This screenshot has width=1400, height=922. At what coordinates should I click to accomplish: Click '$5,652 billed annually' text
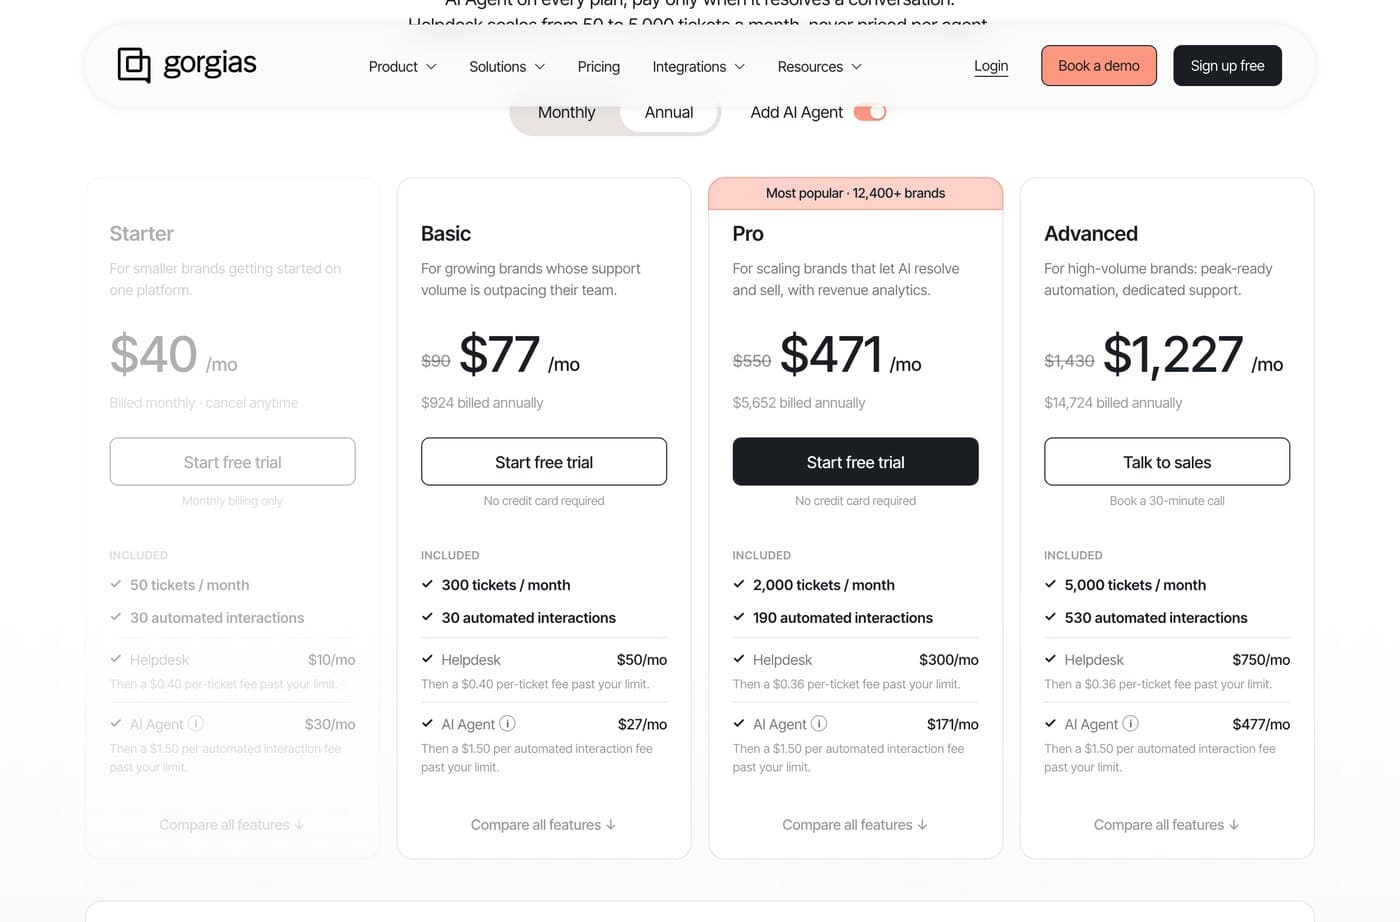(799, 403)
